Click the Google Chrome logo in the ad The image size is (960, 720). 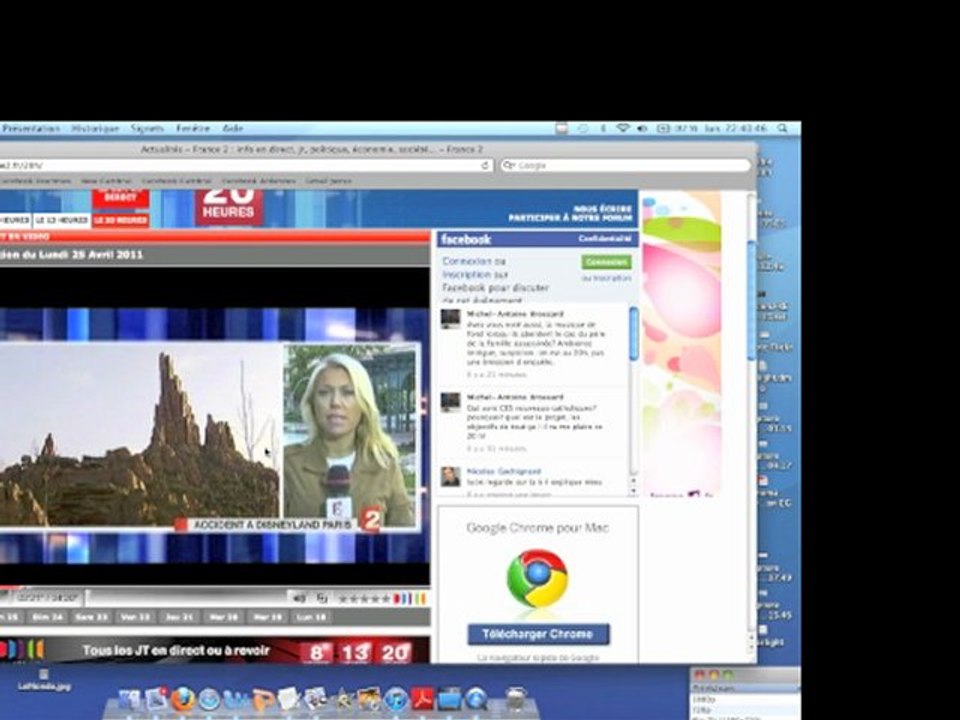537,579
